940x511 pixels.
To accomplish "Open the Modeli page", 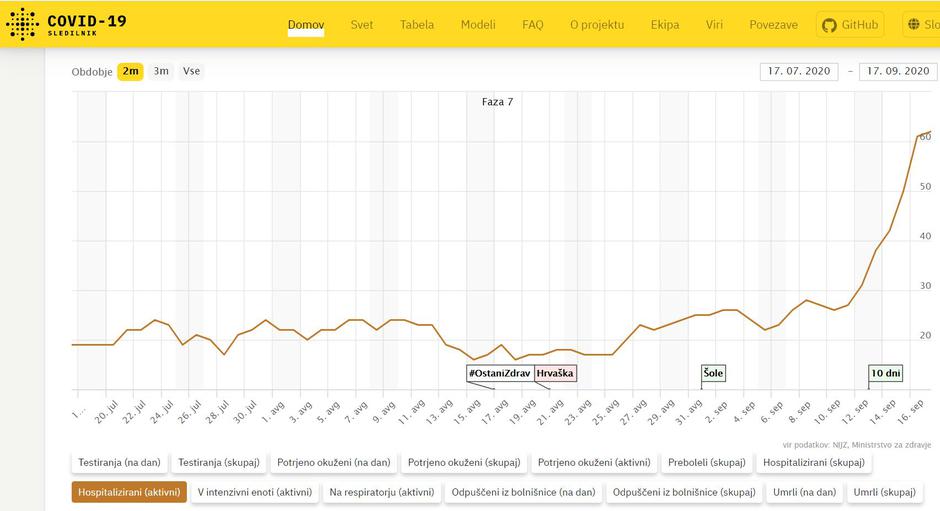I will pyautogui.click(x=478, y=25).
